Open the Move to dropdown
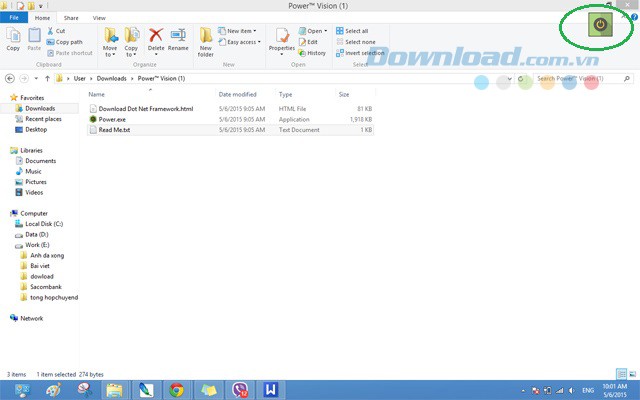Viewport: 640px width, 400px height. (x=110, y=40)
